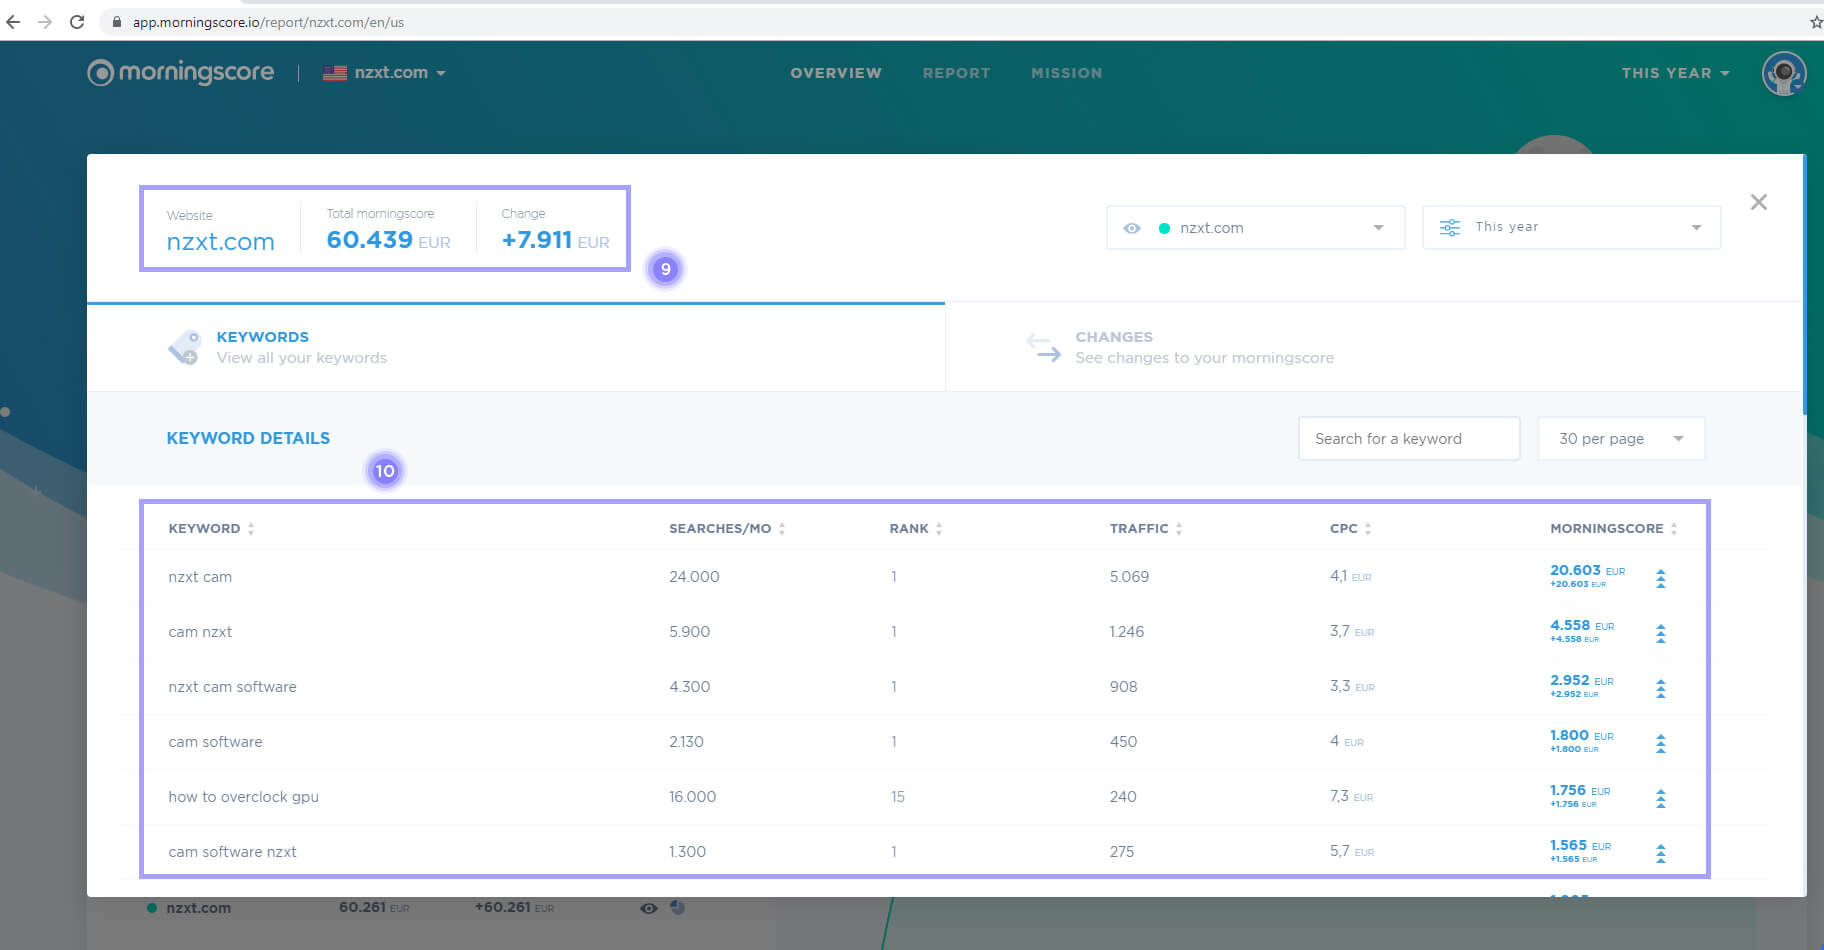Click the 16.000 searches value

click(x=692, y=797)
